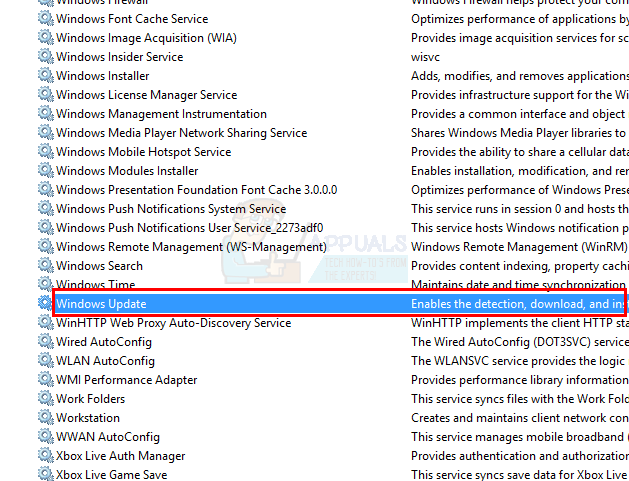Click gear icon beside Xbox Live Auth Manager

tap(46, 456)
